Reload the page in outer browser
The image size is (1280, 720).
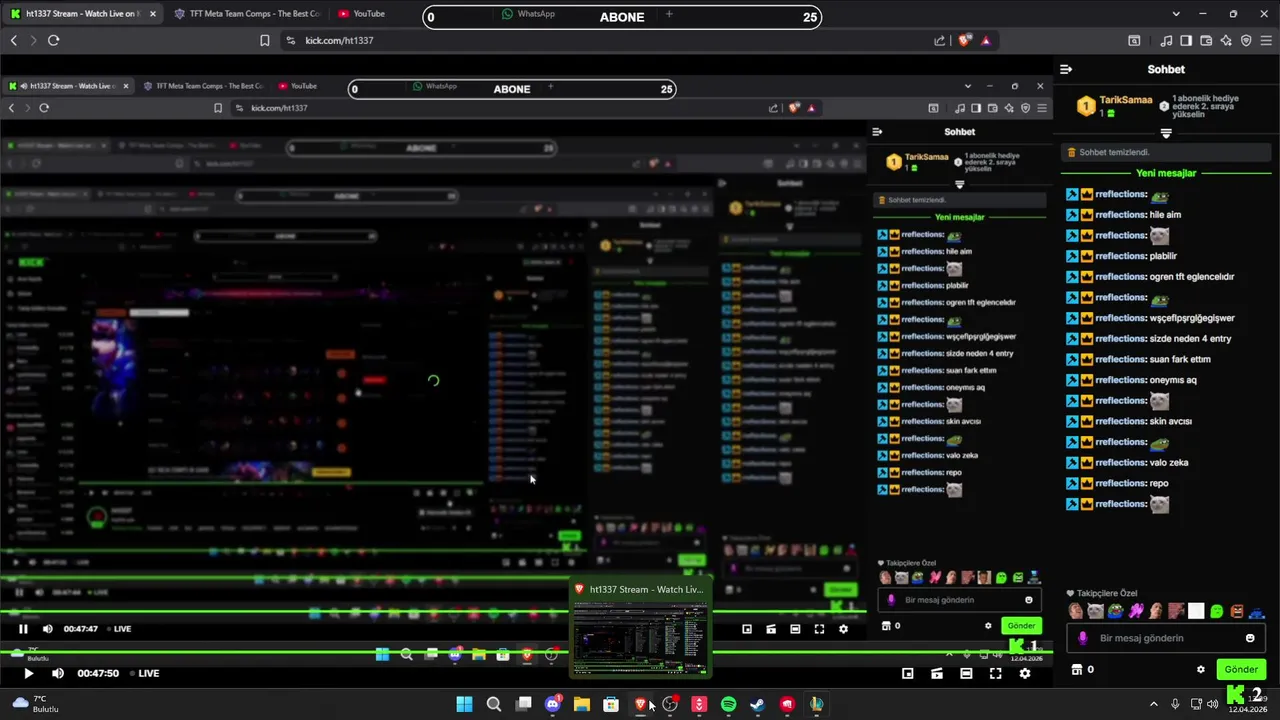[54, 41]
